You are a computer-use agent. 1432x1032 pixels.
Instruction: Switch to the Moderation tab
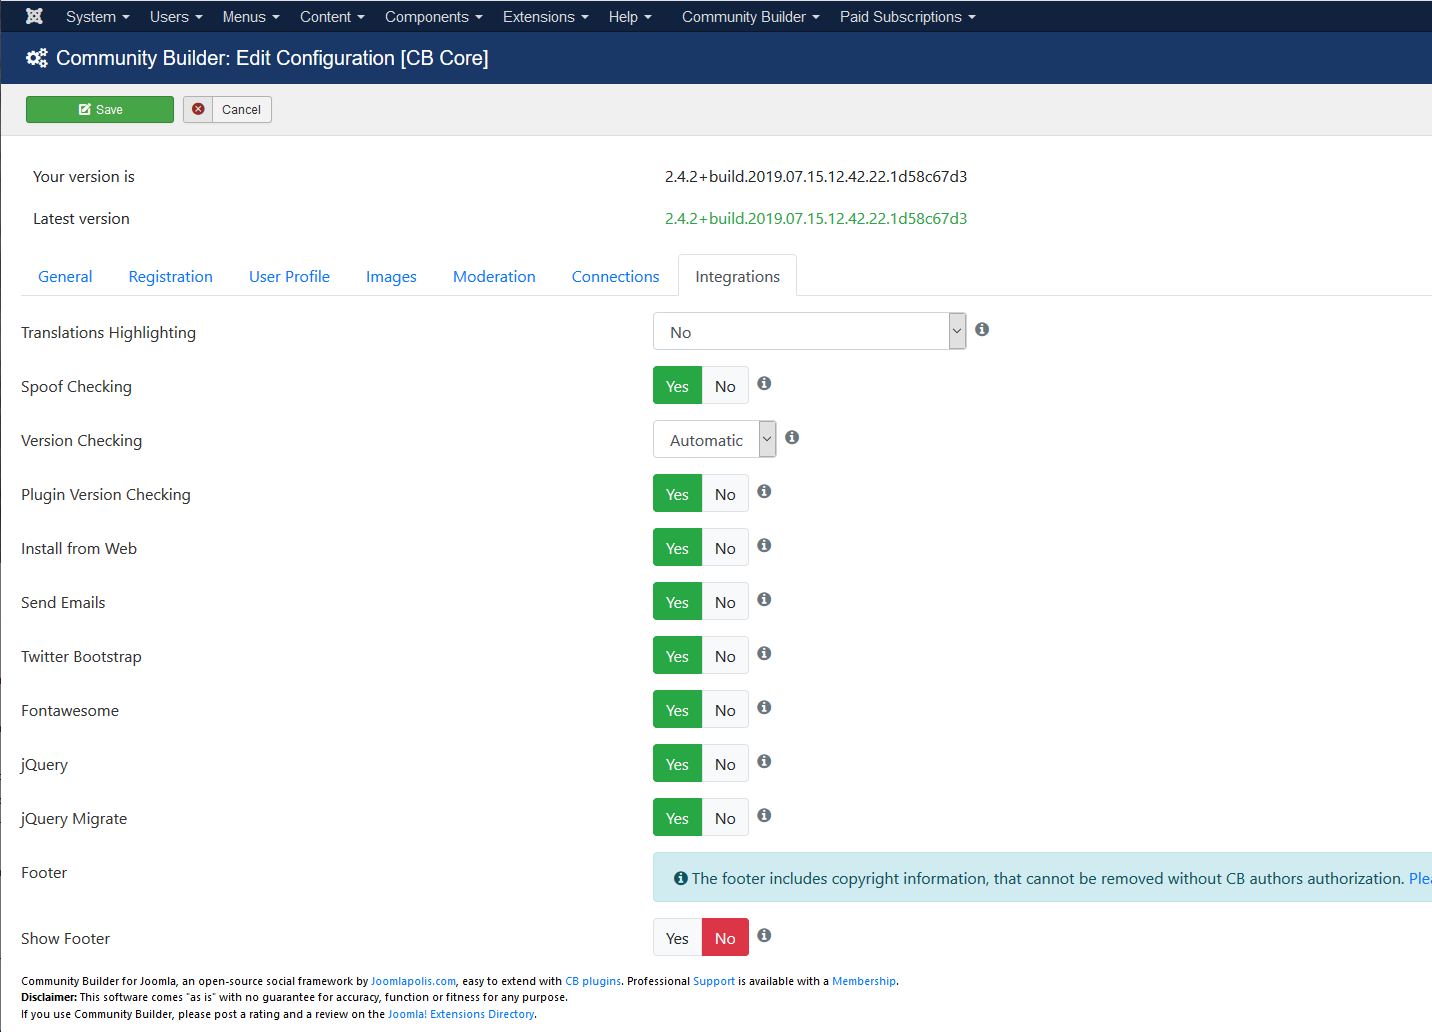[494, 276]
